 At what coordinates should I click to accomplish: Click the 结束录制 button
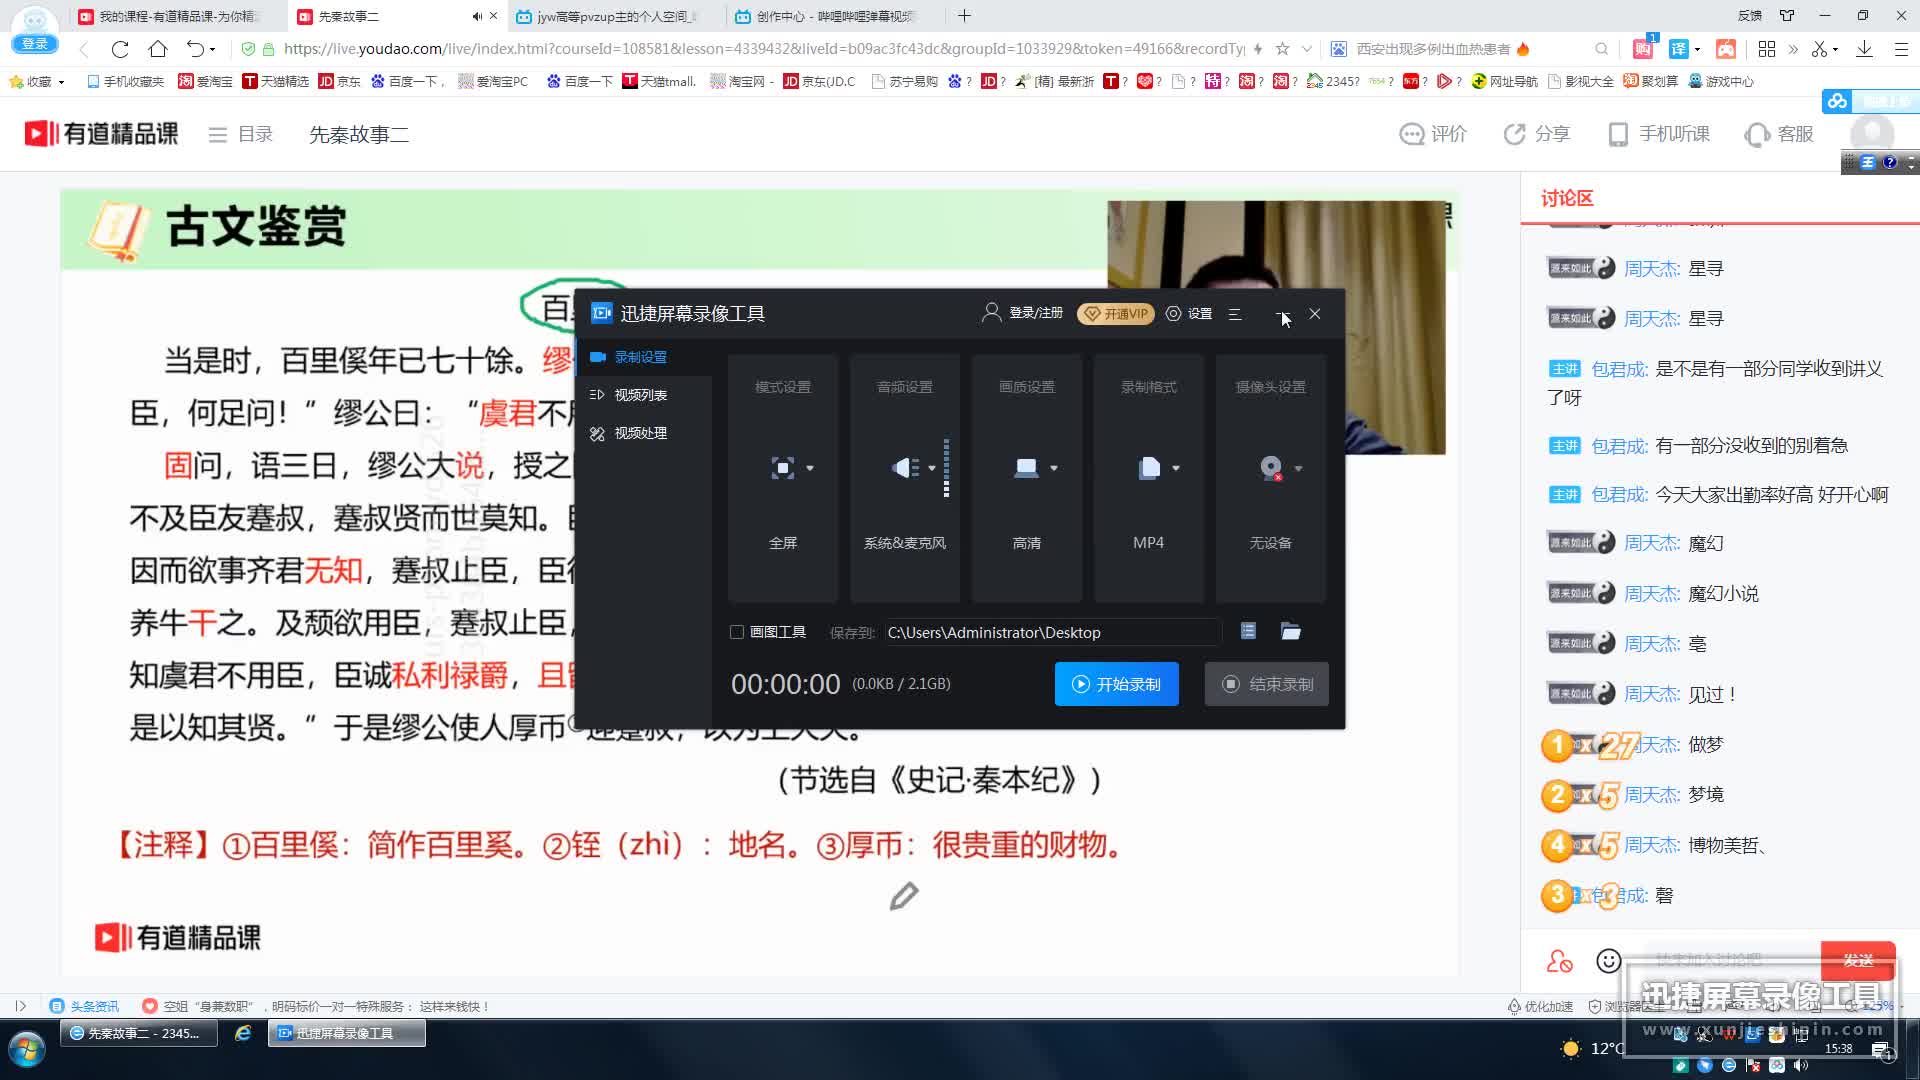coord(1267,684)
